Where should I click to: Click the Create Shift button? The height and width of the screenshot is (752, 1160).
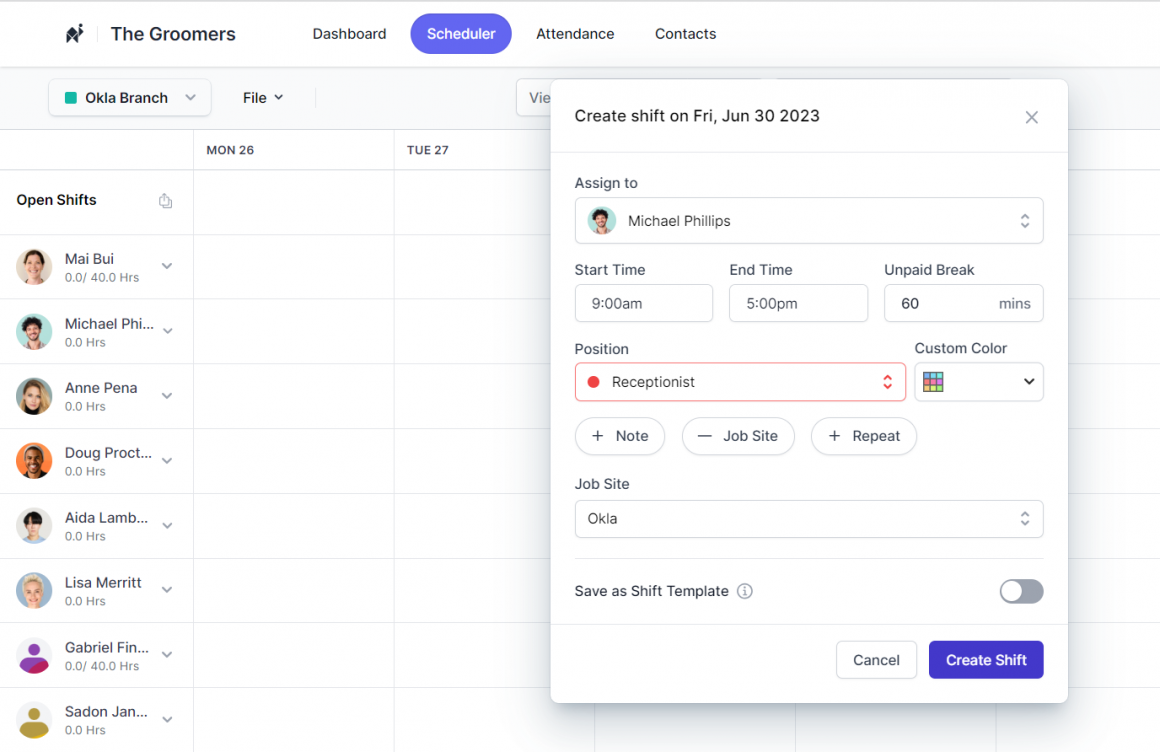click(985, 660)
